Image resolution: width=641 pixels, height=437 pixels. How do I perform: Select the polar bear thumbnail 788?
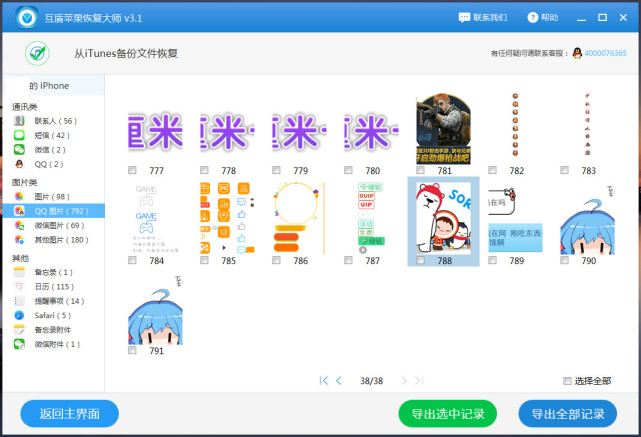pyautogui.click(x=444, y=218)
